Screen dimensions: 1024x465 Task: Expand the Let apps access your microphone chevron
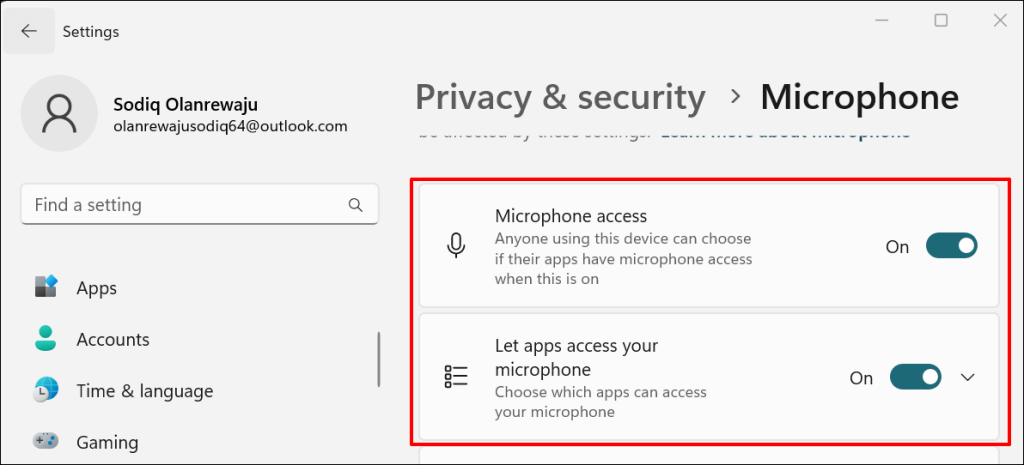[x=968, y=377]
